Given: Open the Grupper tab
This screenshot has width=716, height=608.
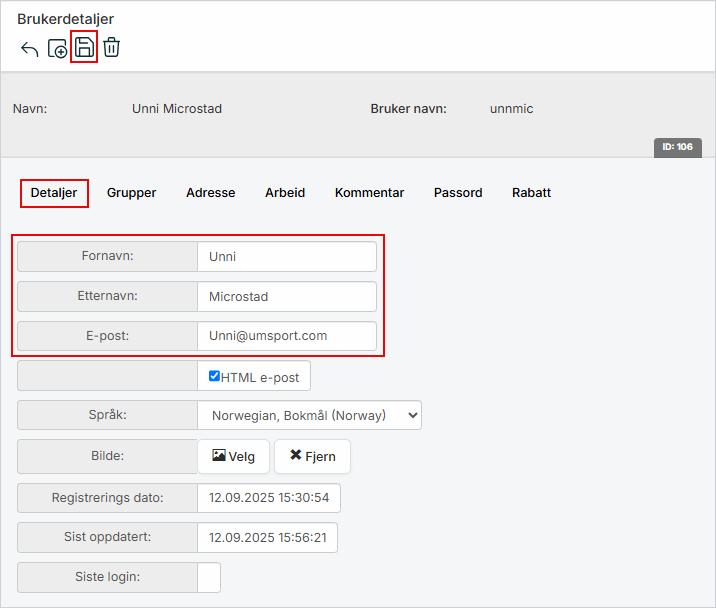Looking at the screenshot, I should point(131,193).
